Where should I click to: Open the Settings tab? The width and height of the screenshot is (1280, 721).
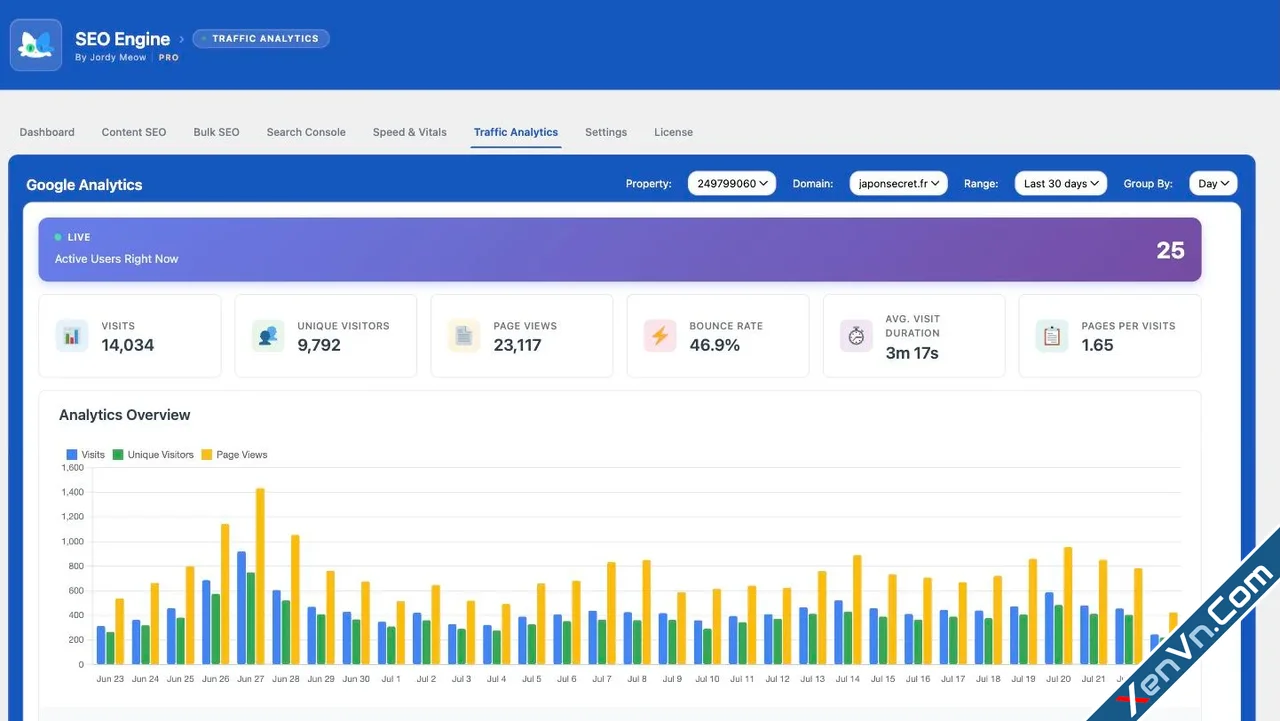pyautogui.click(x=606, y=132)
